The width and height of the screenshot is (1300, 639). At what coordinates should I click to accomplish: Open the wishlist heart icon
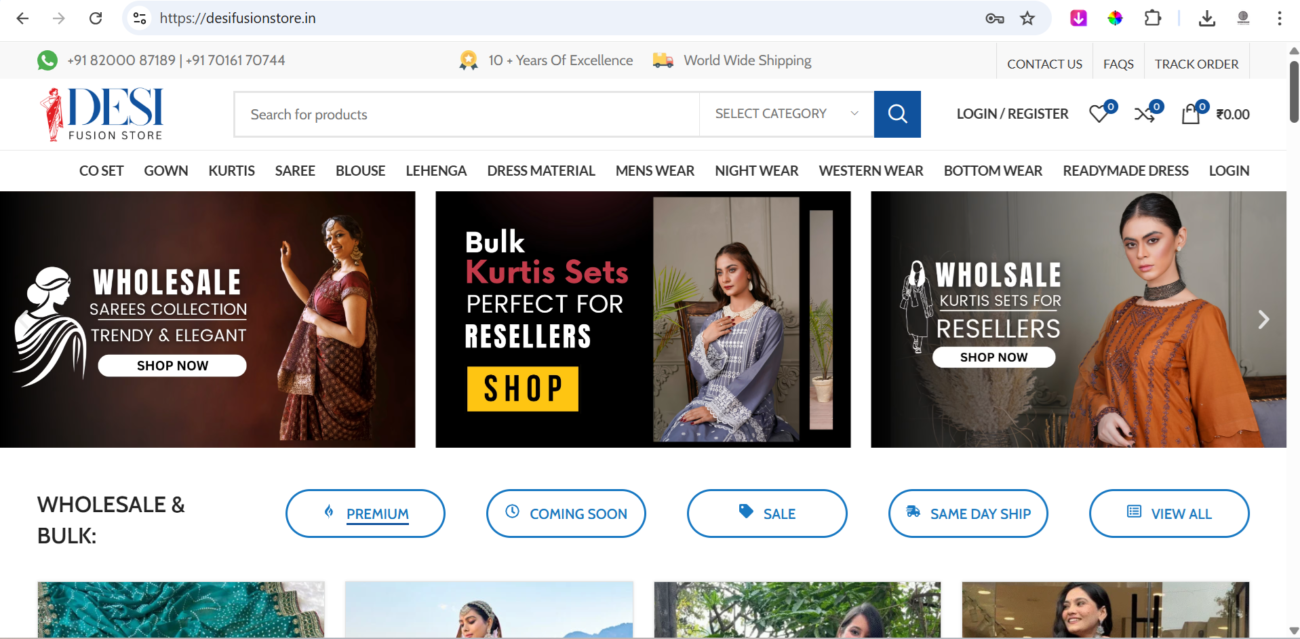pos(1098,114)
